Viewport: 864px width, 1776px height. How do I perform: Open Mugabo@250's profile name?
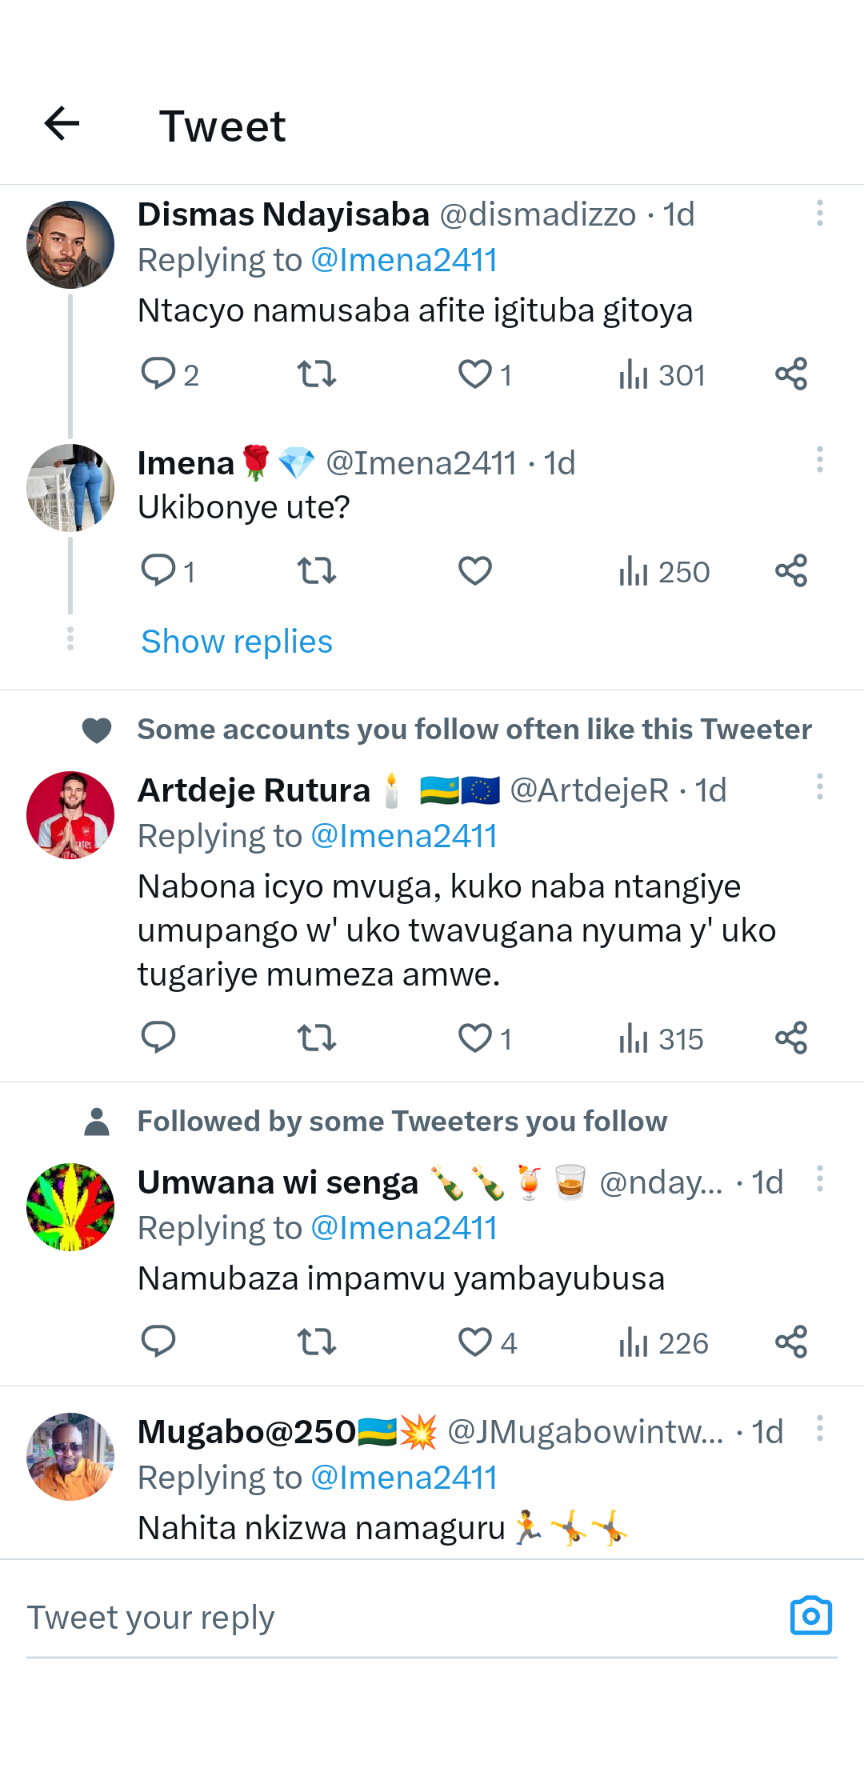246,1432
